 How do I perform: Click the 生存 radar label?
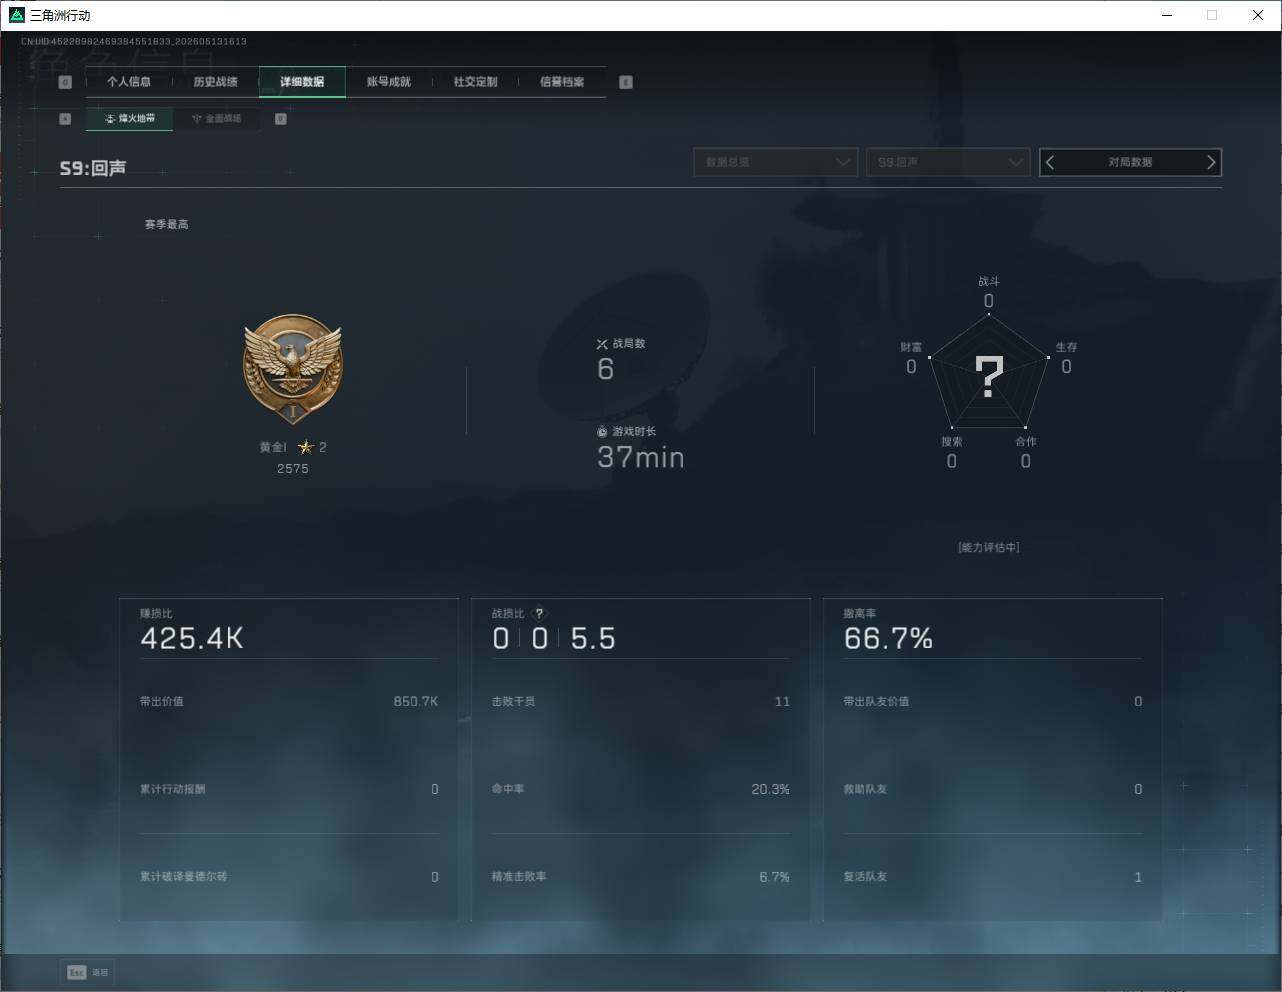click(x=1067, y=347)
